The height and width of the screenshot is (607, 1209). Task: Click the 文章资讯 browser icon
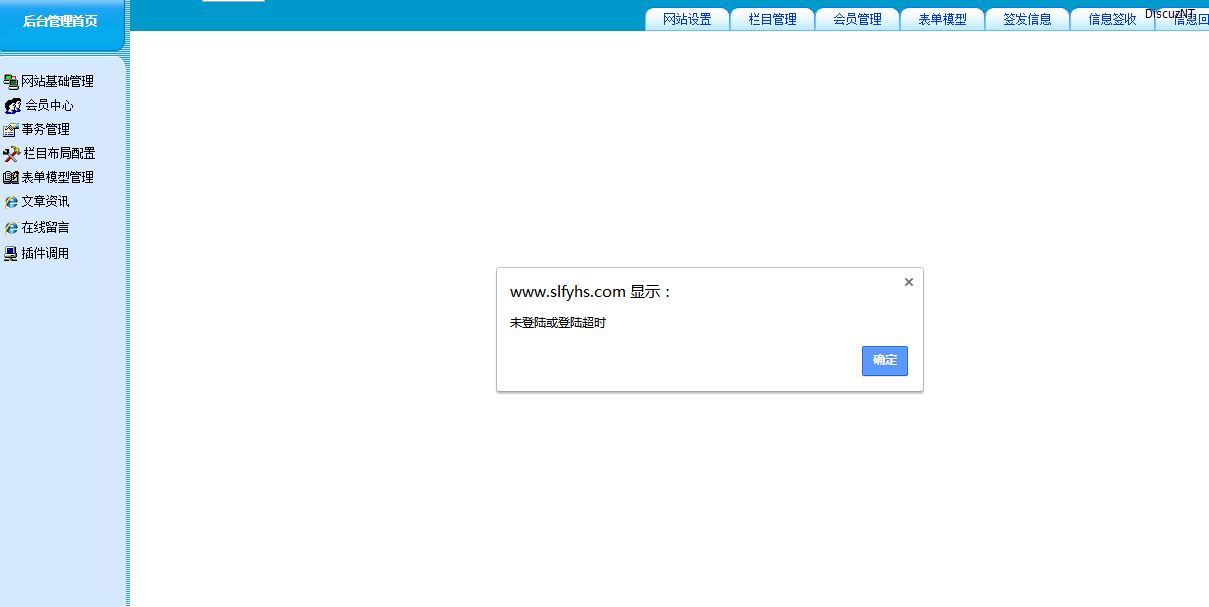tap(11, 202)
